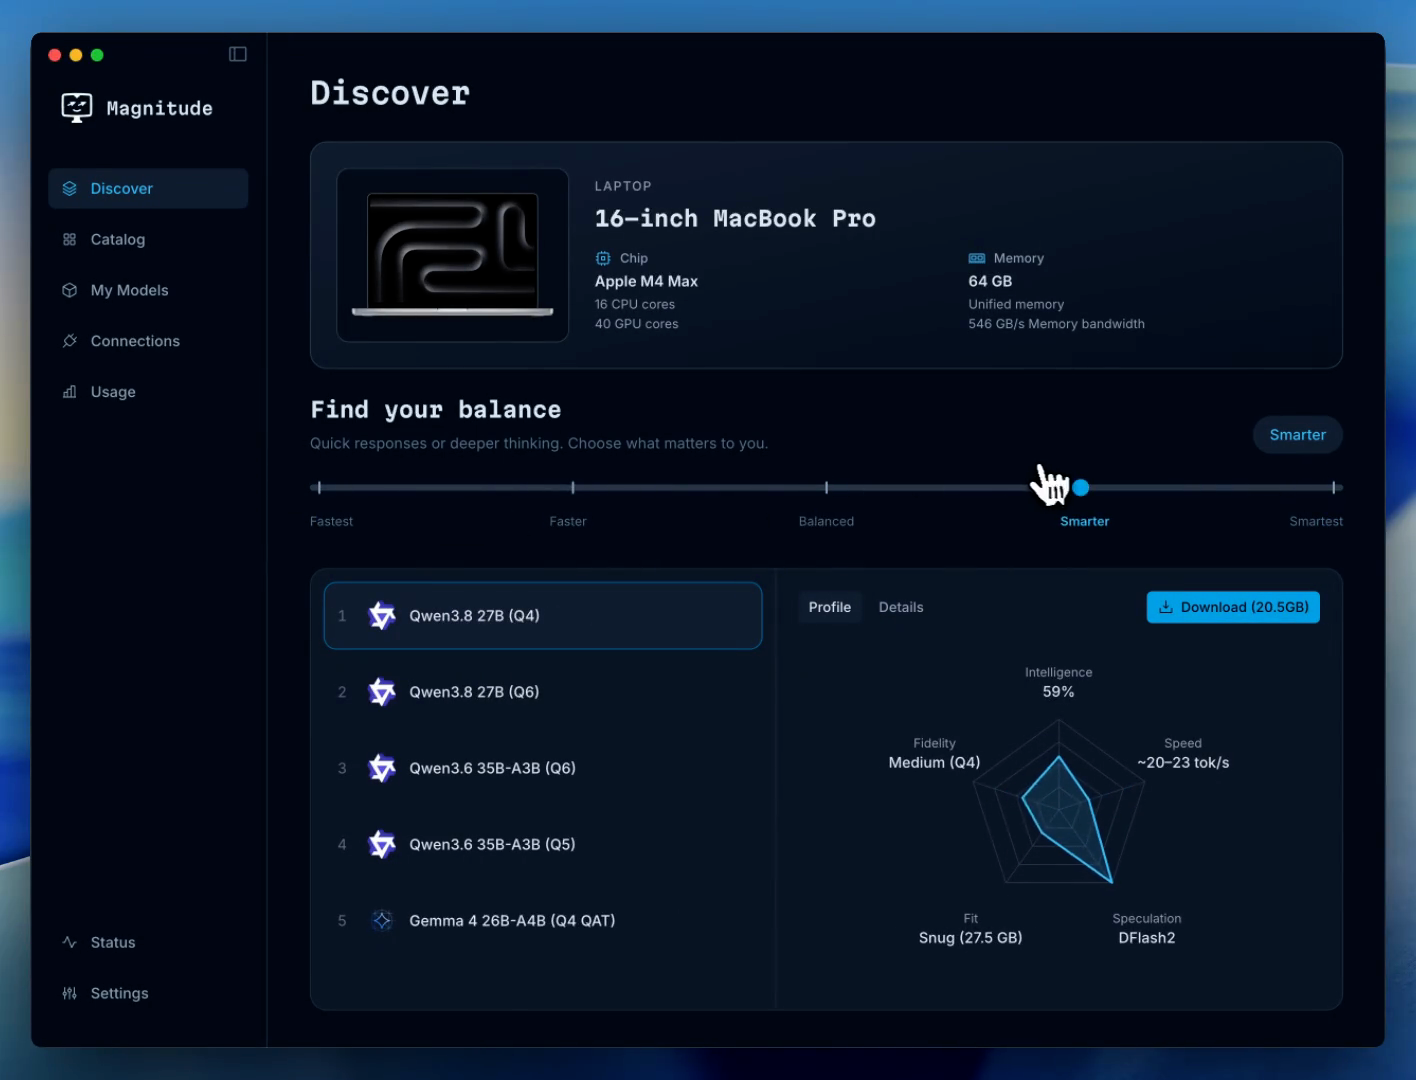Image resolution: width=1416 pixels, height=1080 pixels.
Task: Click the Magnitude logo icon
Action: point(77,108)
